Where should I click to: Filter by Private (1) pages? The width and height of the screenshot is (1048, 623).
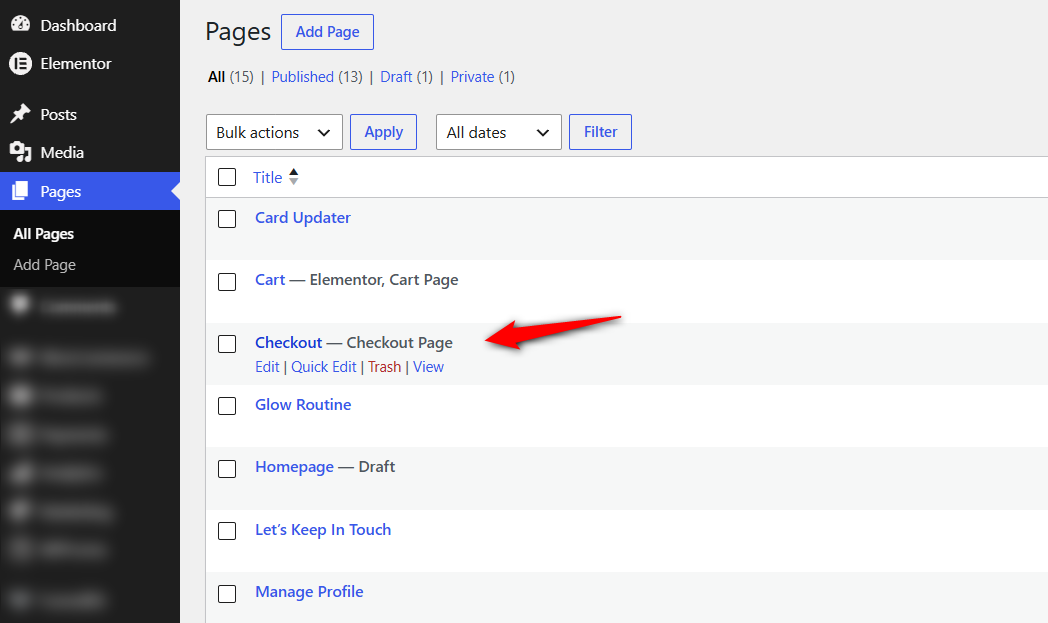[x=483, y=77]
